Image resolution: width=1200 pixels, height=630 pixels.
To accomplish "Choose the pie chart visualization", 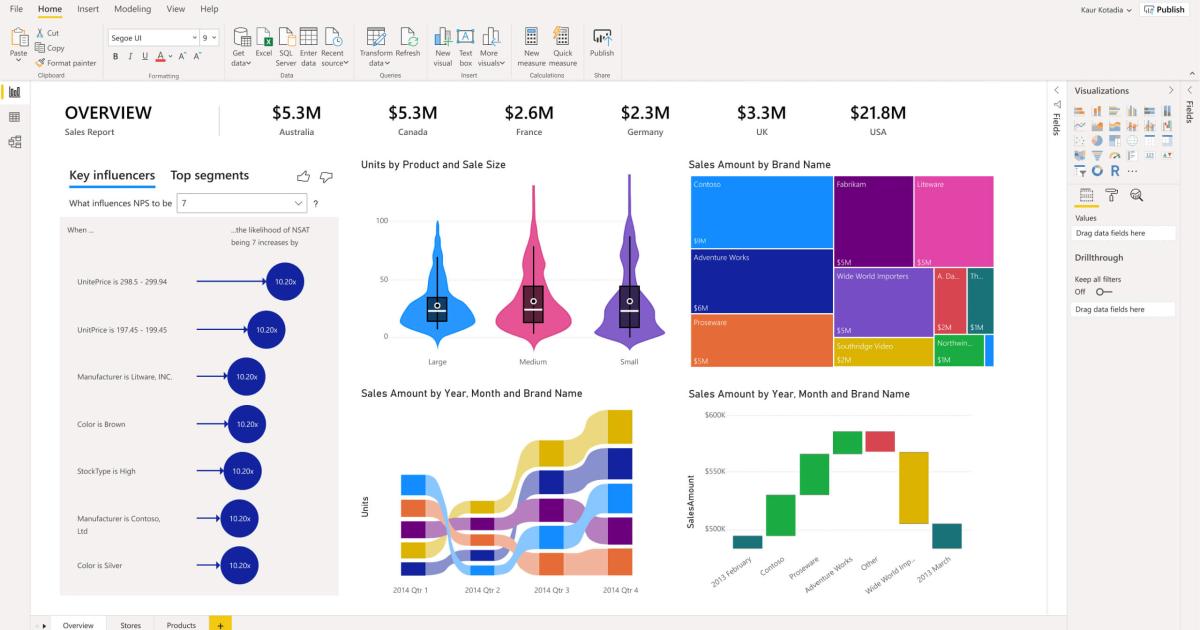I will click(1097, 140).
